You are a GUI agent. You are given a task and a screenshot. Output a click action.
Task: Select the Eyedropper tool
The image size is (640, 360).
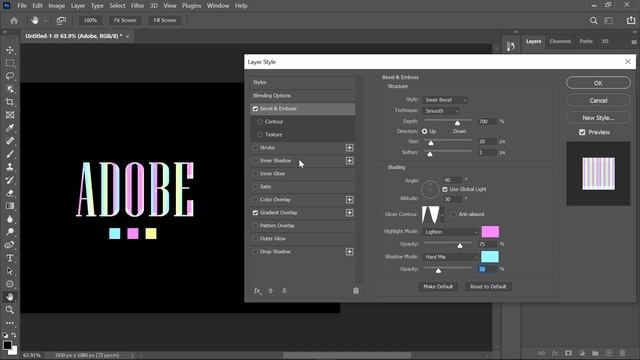tap(10, 128)
